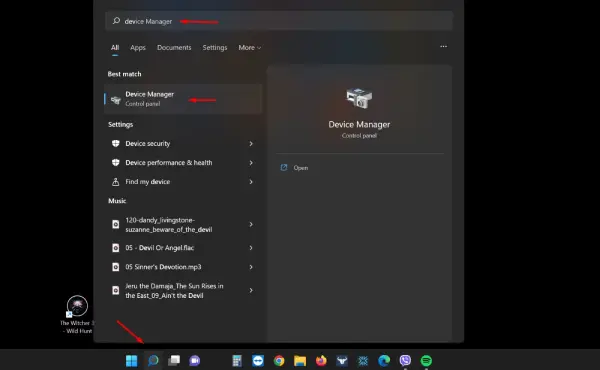Switch to the Documents tab

click(174, 47)
